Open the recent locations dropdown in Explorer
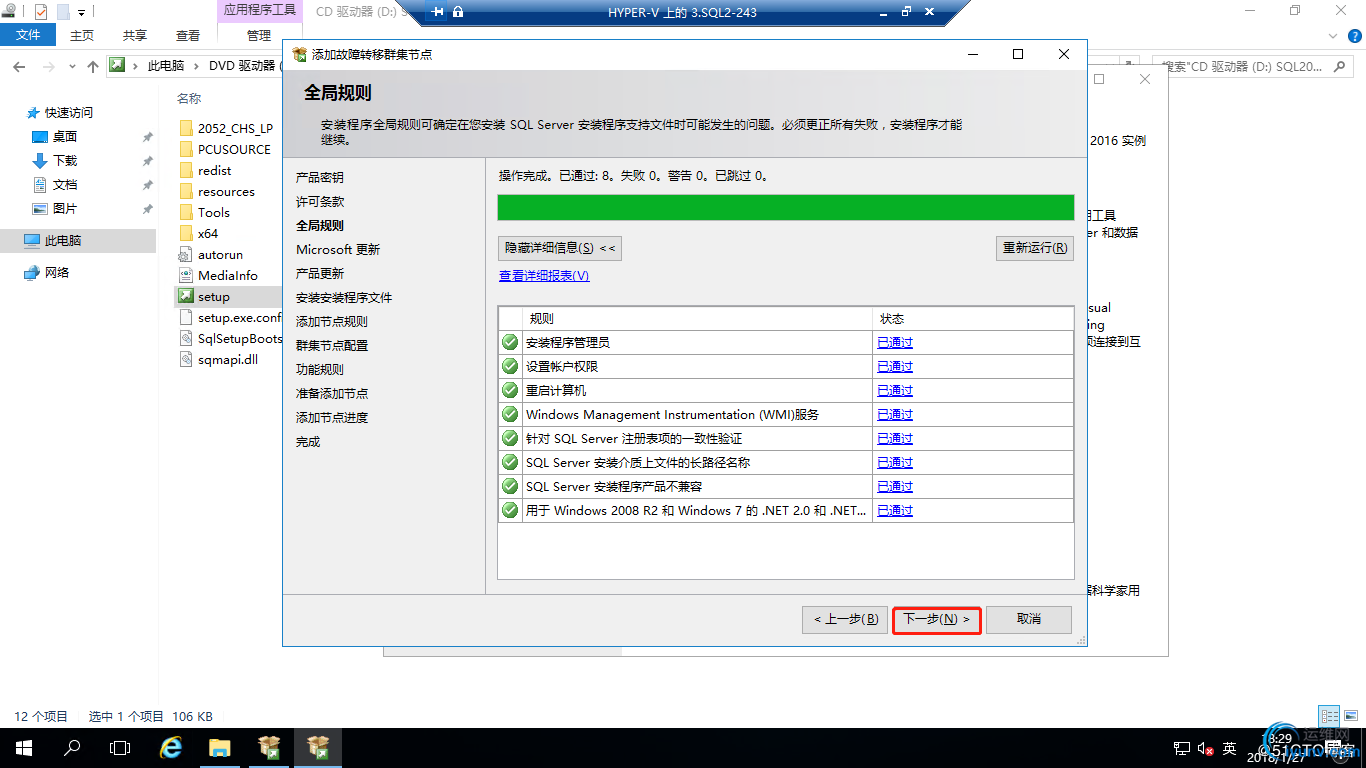The height and width of the screenshot is (768, 1366). [72, 66]
